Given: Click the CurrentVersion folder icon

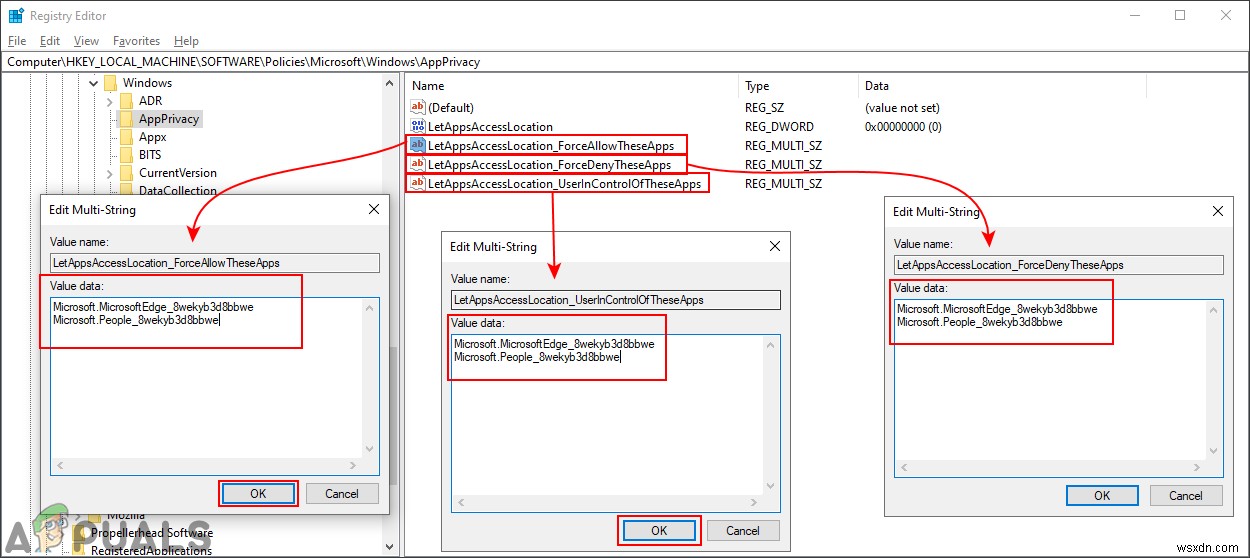Looking at the screenshot, I should click(126, 173).
